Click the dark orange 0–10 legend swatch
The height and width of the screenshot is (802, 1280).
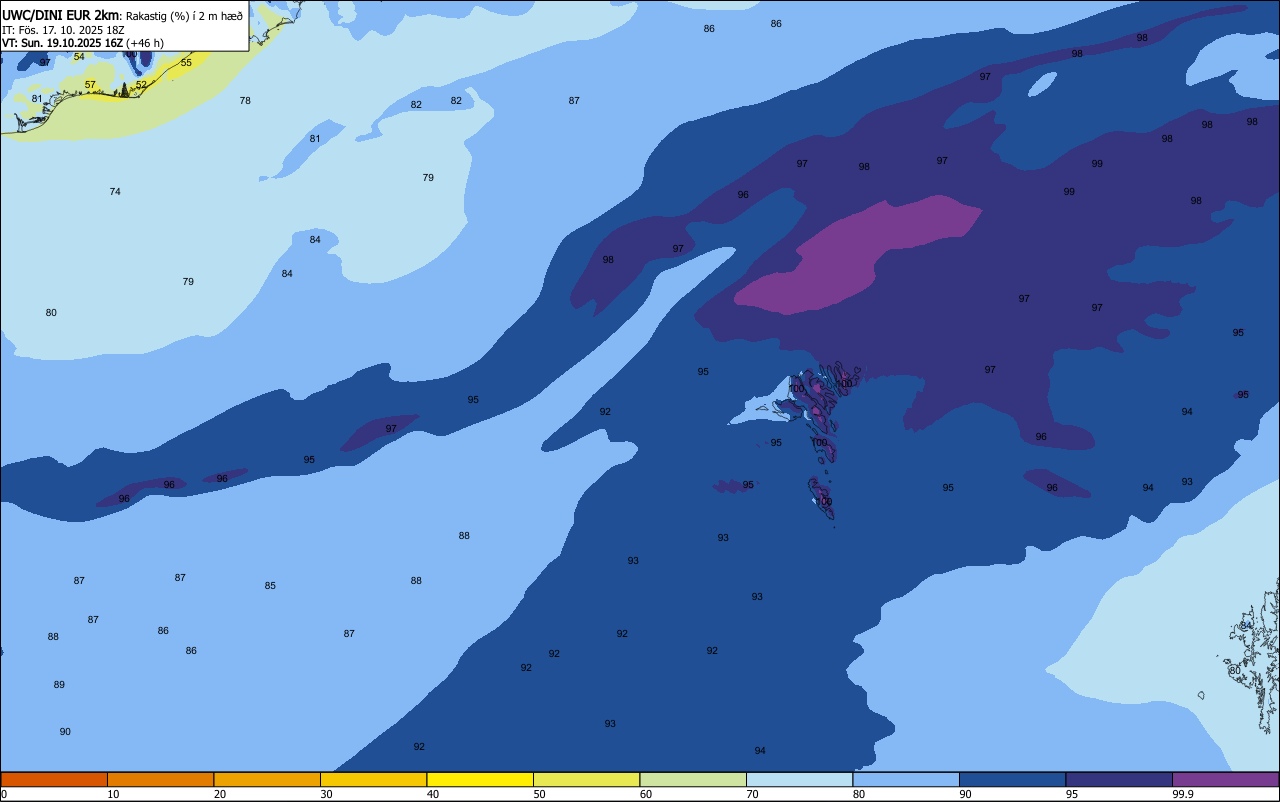click(54, 779)
